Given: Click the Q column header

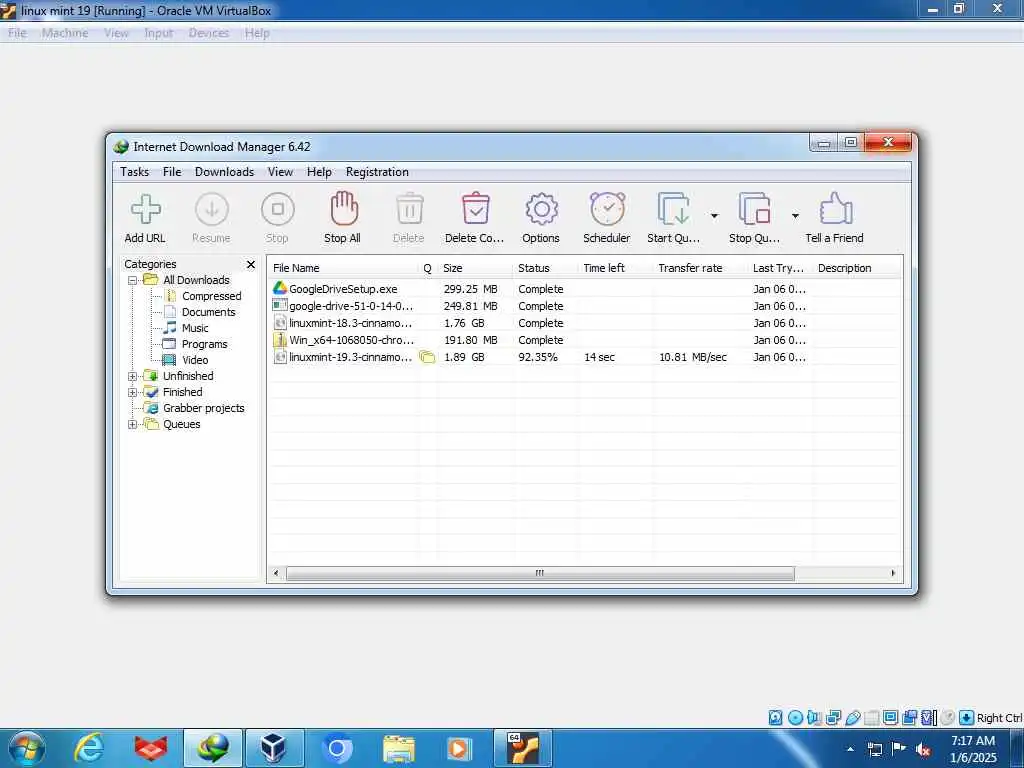Looking at the screenshot, I should 428,268.
